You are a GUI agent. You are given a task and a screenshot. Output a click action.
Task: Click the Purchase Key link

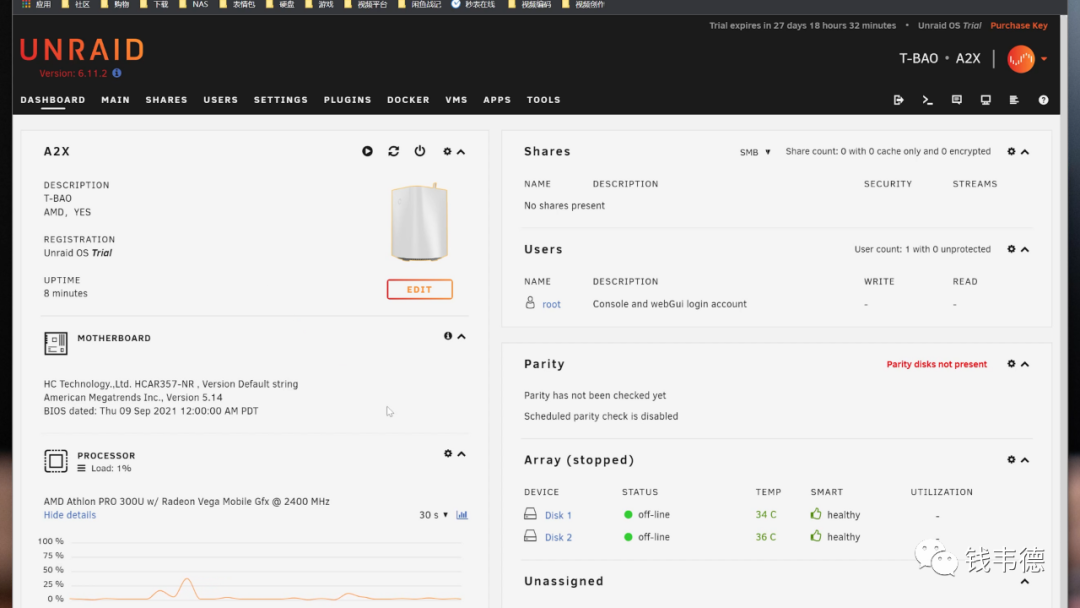[x=1019, y=25]
